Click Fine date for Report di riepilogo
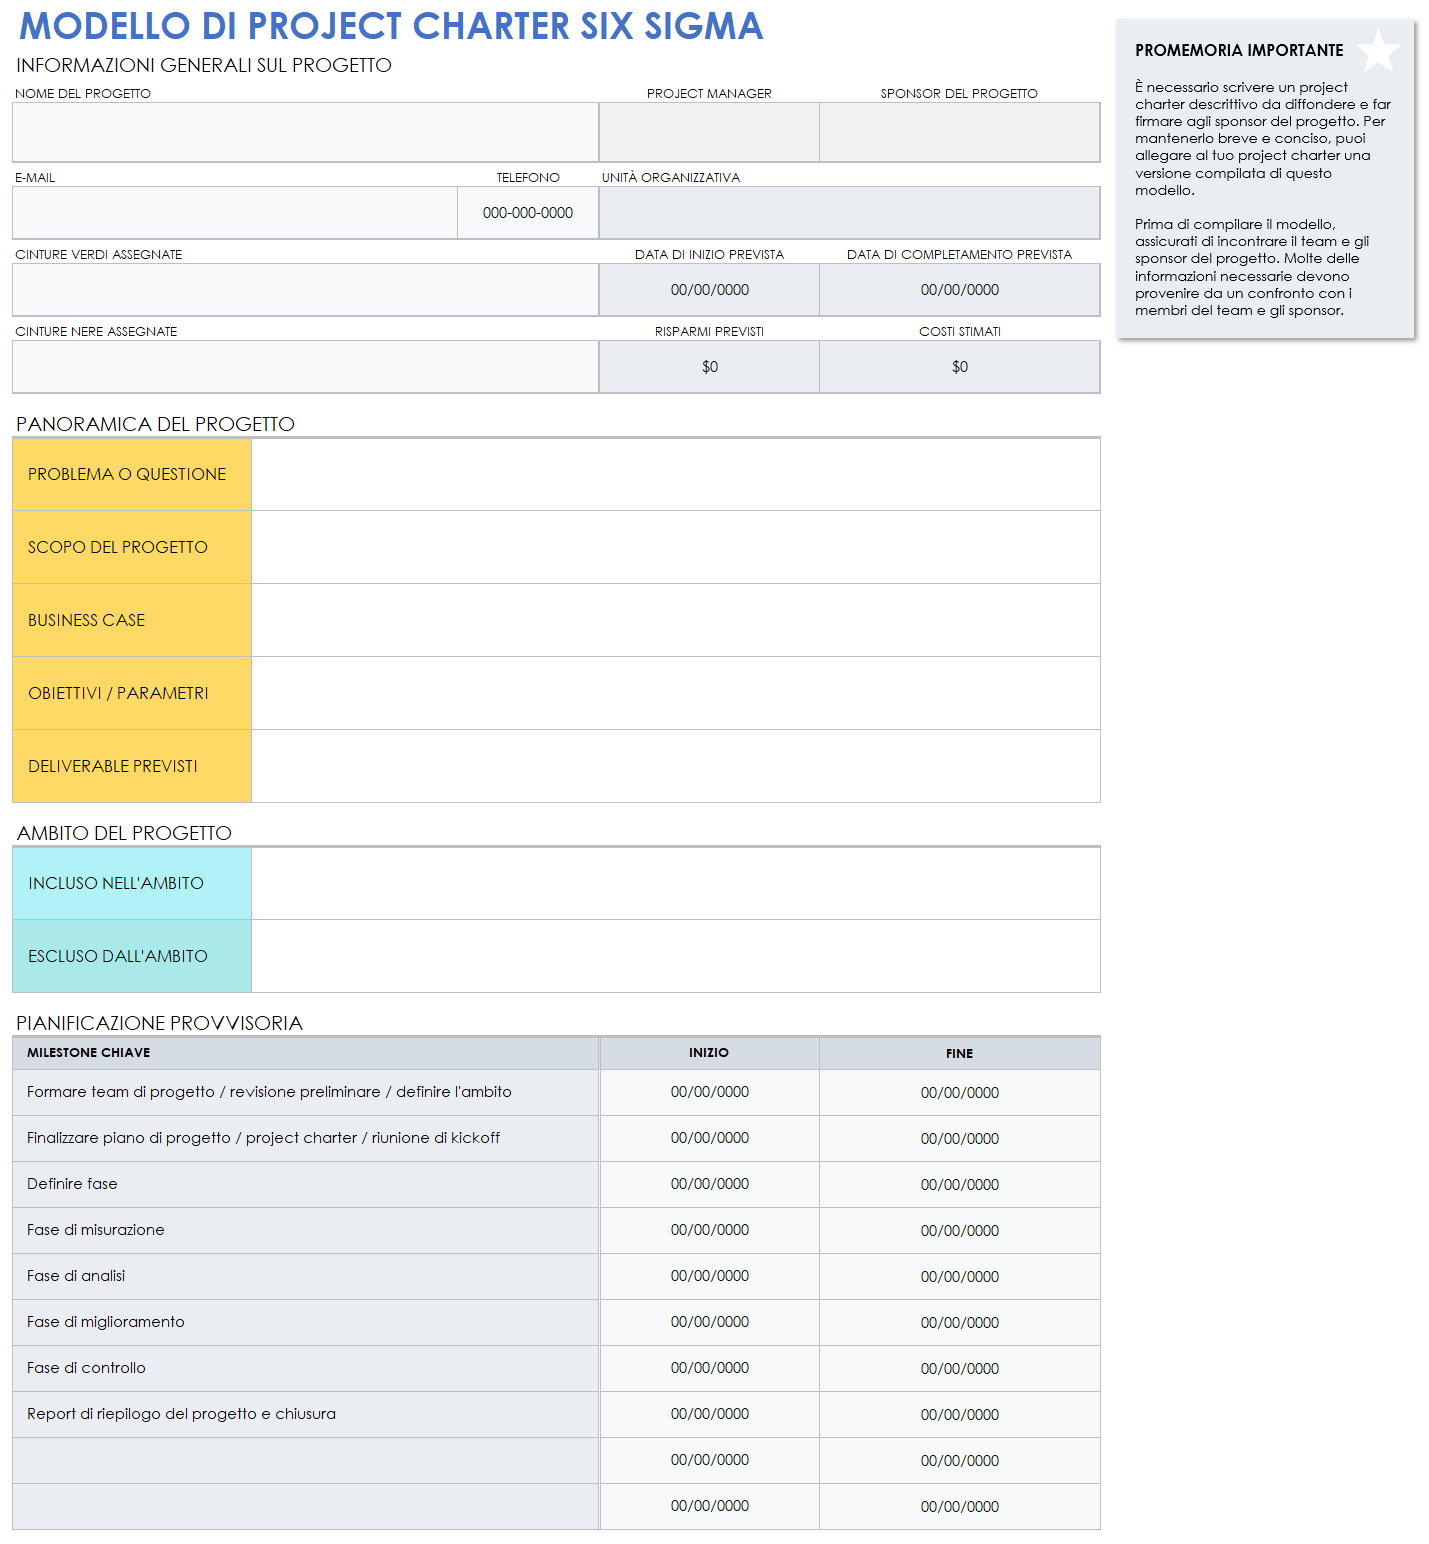 click(960, 1415)
